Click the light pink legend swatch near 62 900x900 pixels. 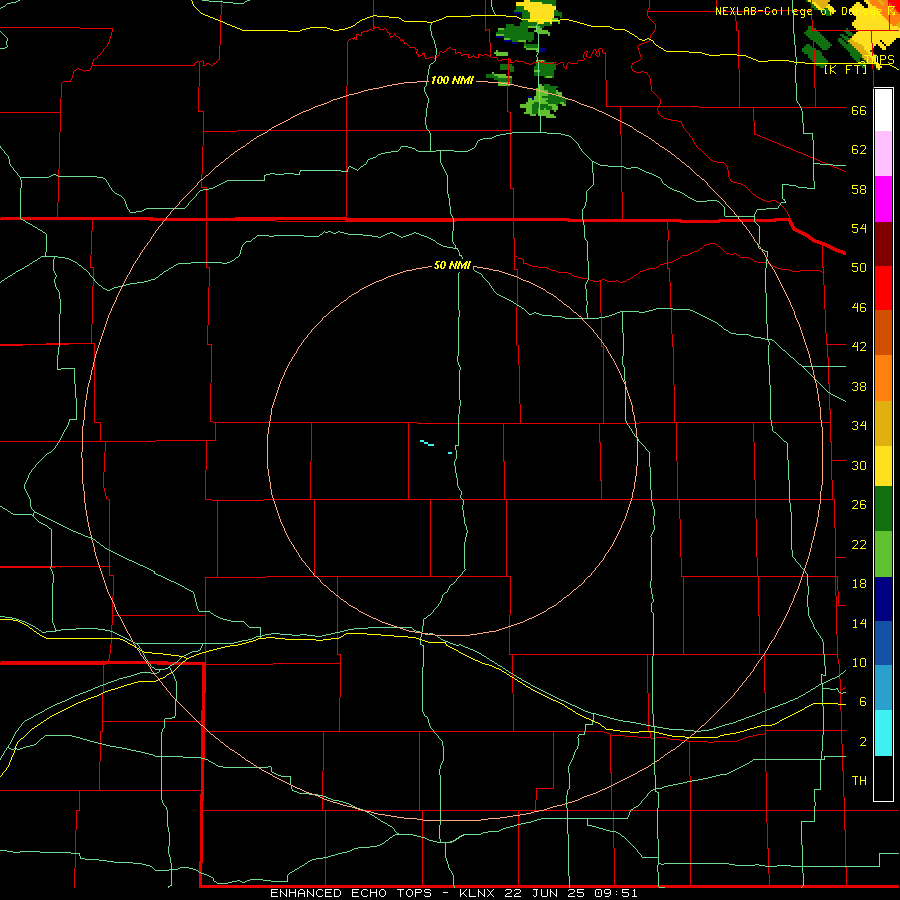[883, 153]
